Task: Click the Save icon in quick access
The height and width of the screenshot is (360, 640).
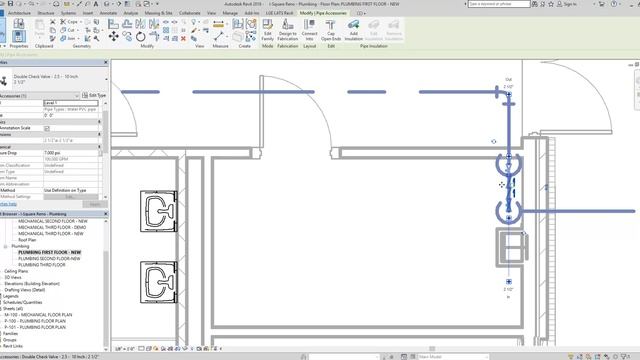Action: click(x=11, y=4)
